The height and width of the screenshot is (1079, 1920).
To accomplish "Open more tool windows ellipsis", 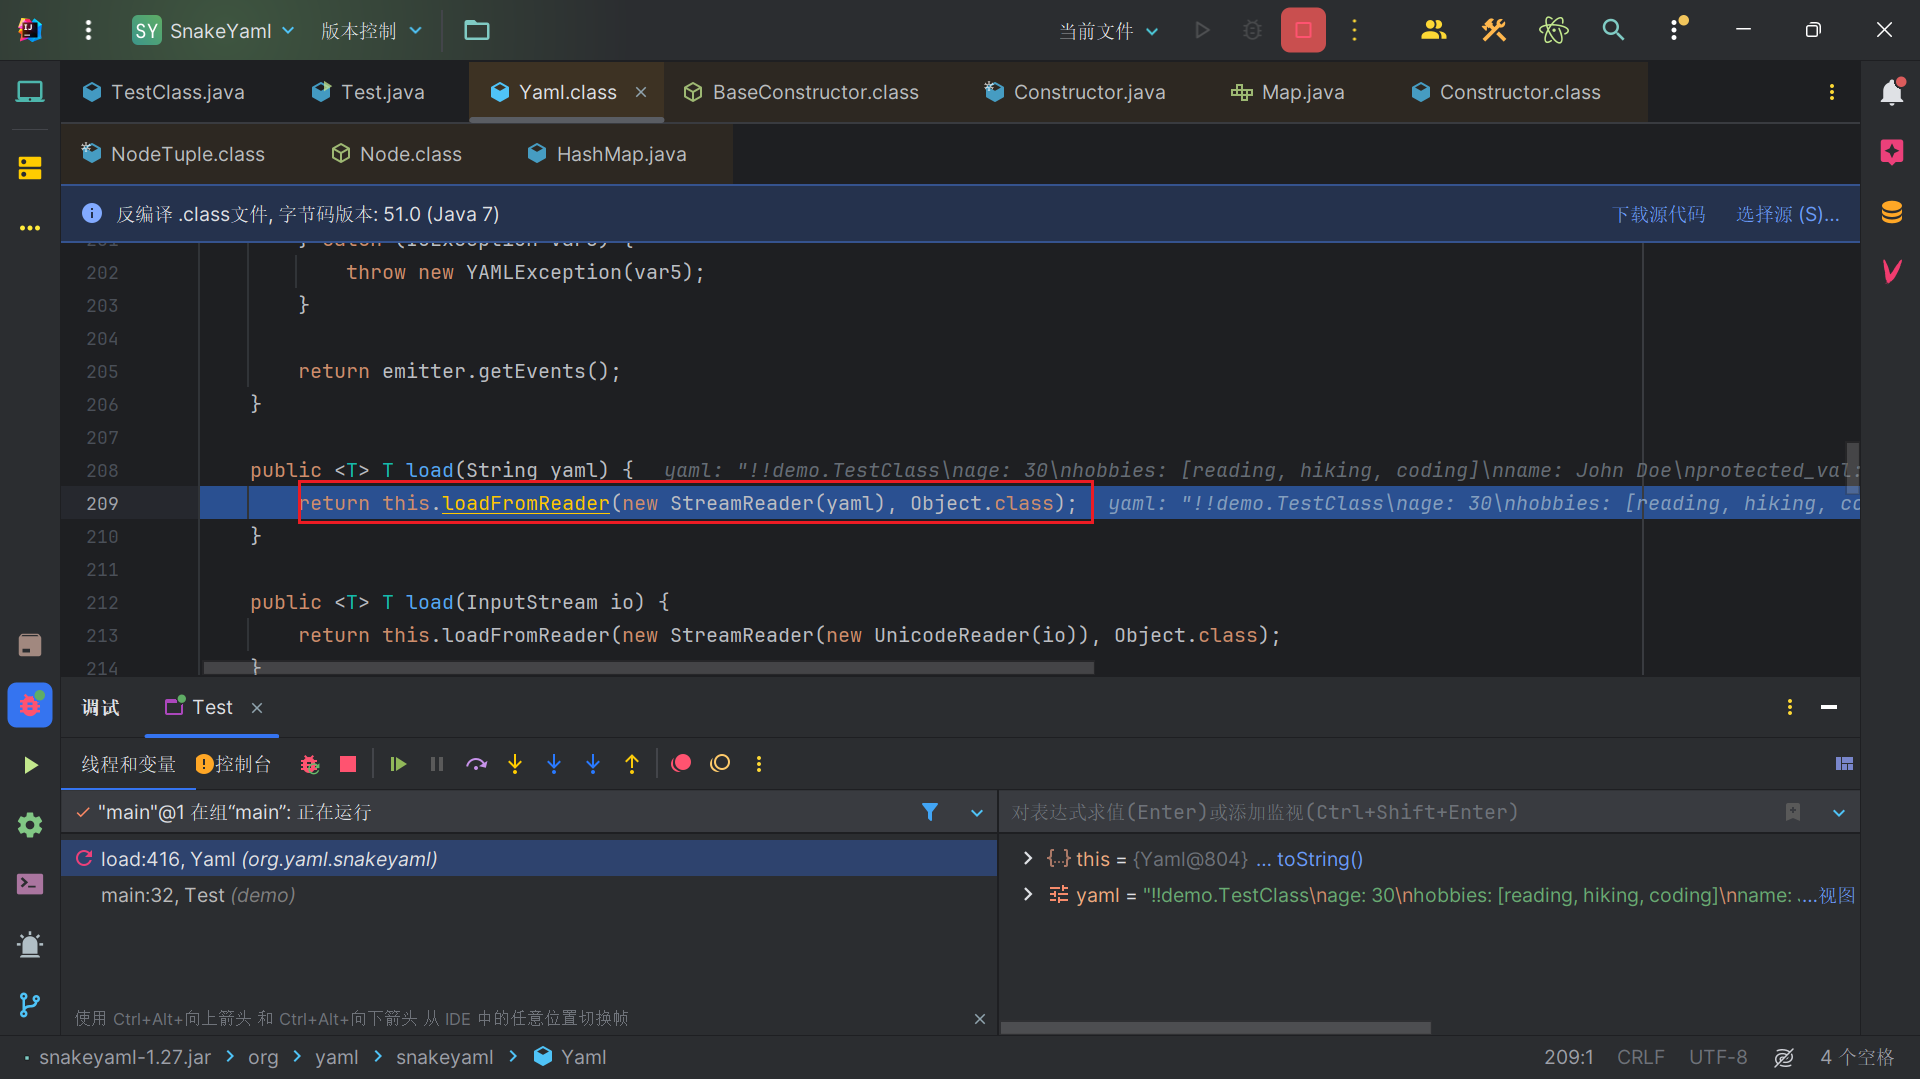I will (x=30, y=228).
